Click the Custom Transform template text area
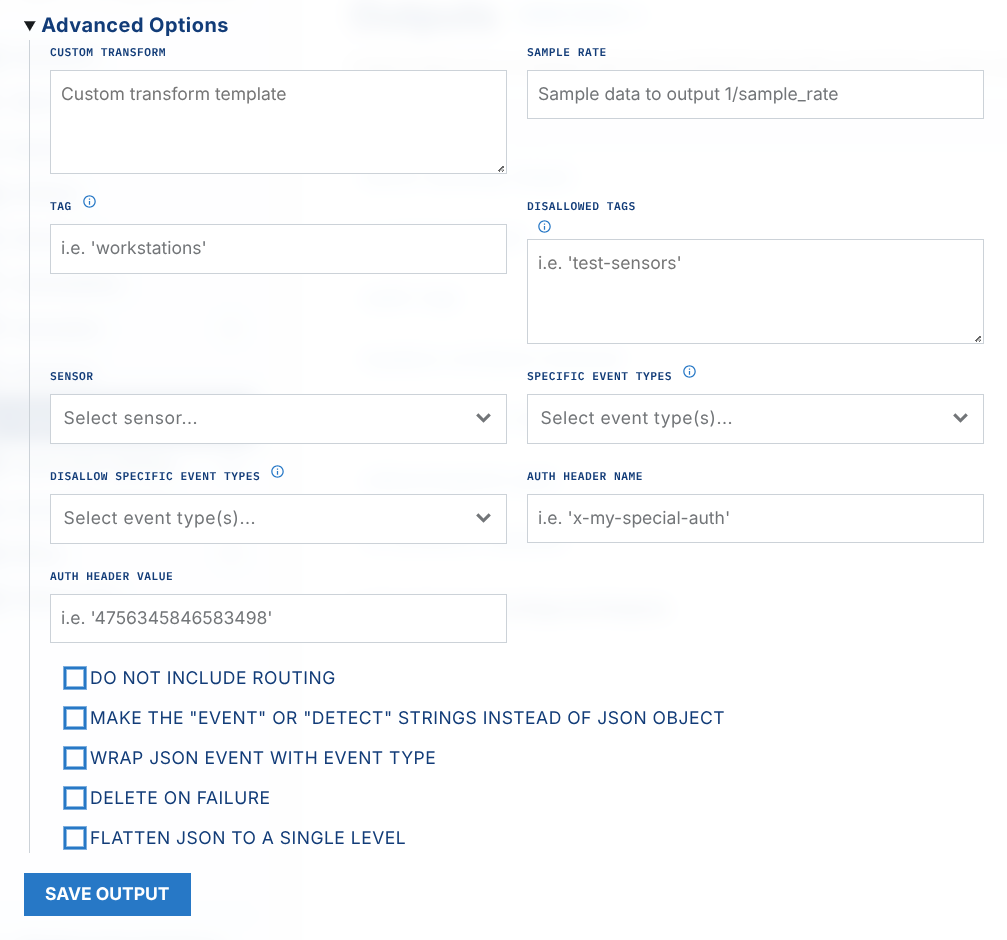The height and width of the screenshot is (940, 1007). 278,121
